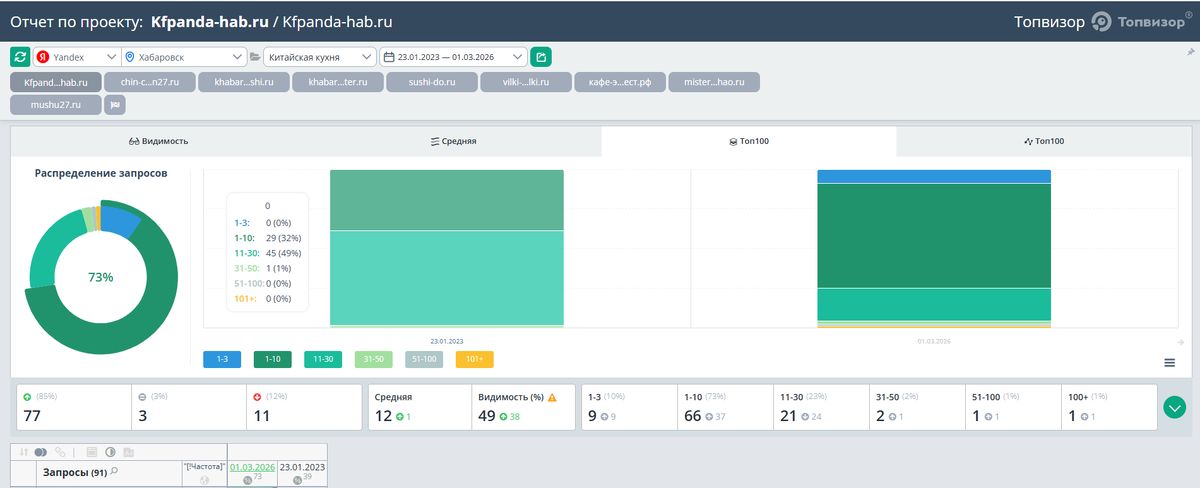Click the 51-100 range stat card
The image size is (1200, 488).
(x=1013, y=407)
